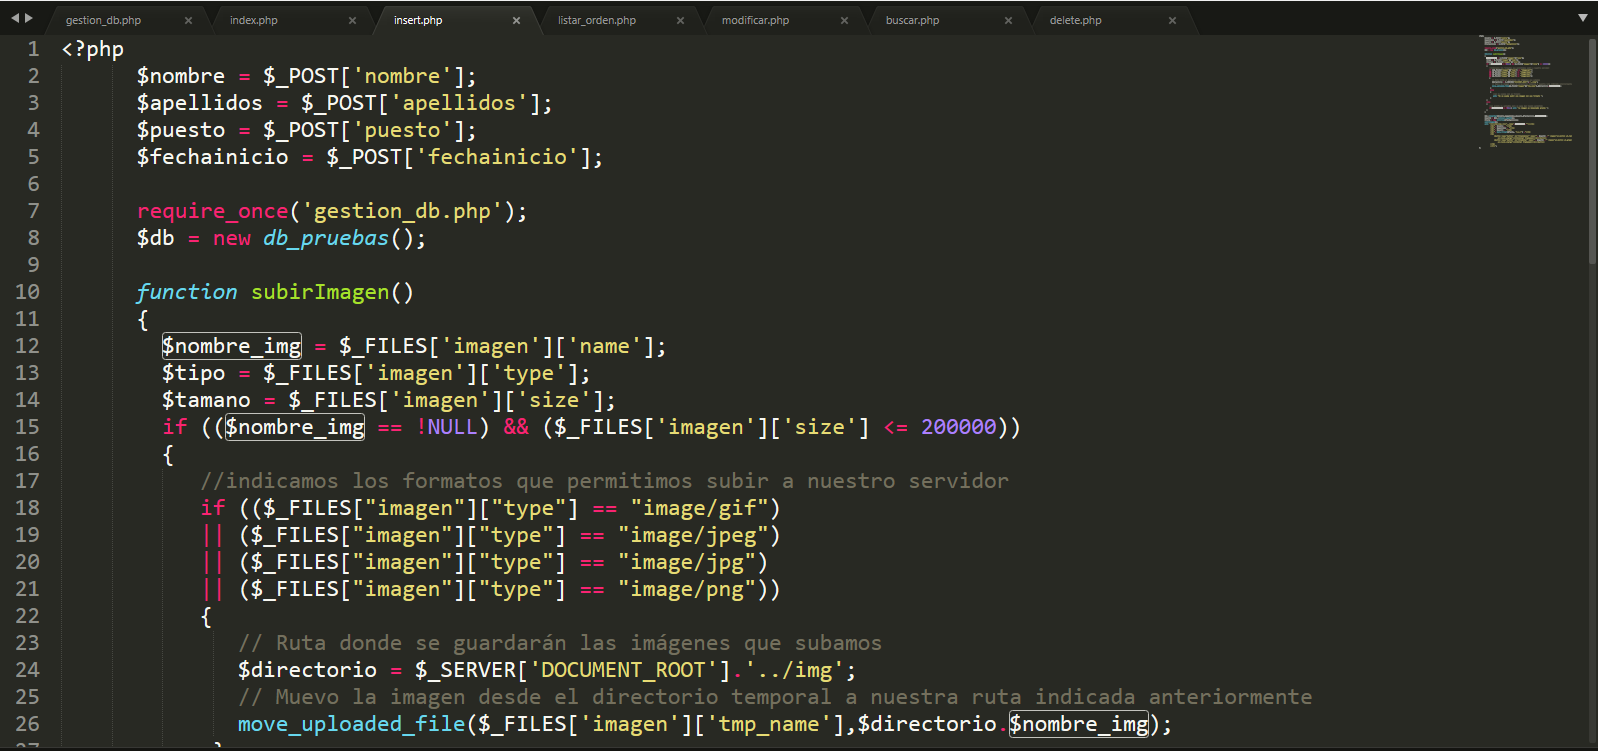1598x751 pixels.
Task: Click the function keyword on line 10
Action: pyautogui.click(x=187, y=292)
